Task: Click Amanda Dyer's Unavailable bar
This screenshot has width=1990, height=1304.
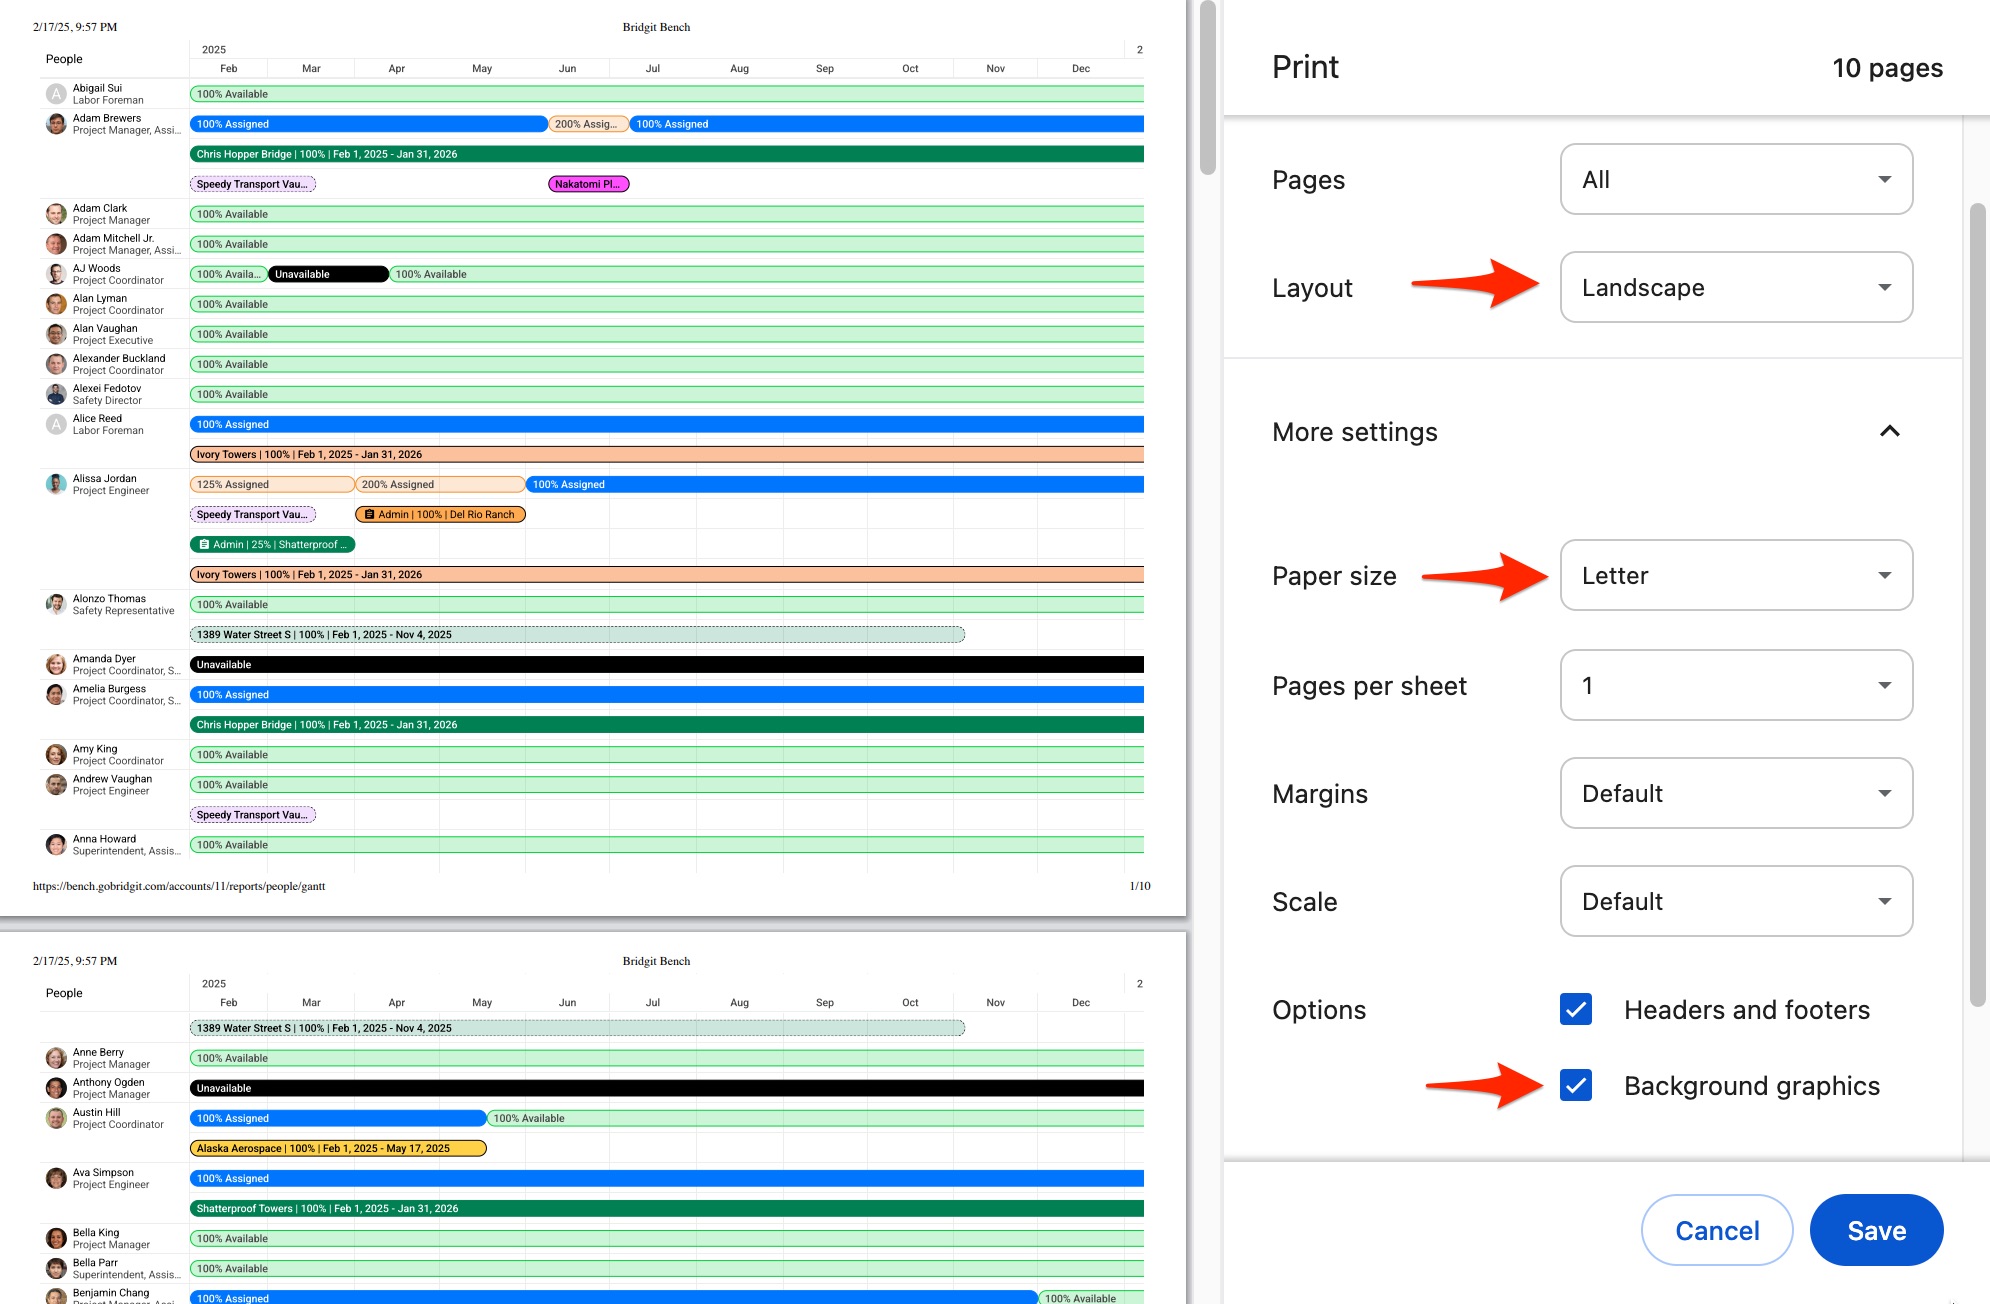Action: click(667, 664)
